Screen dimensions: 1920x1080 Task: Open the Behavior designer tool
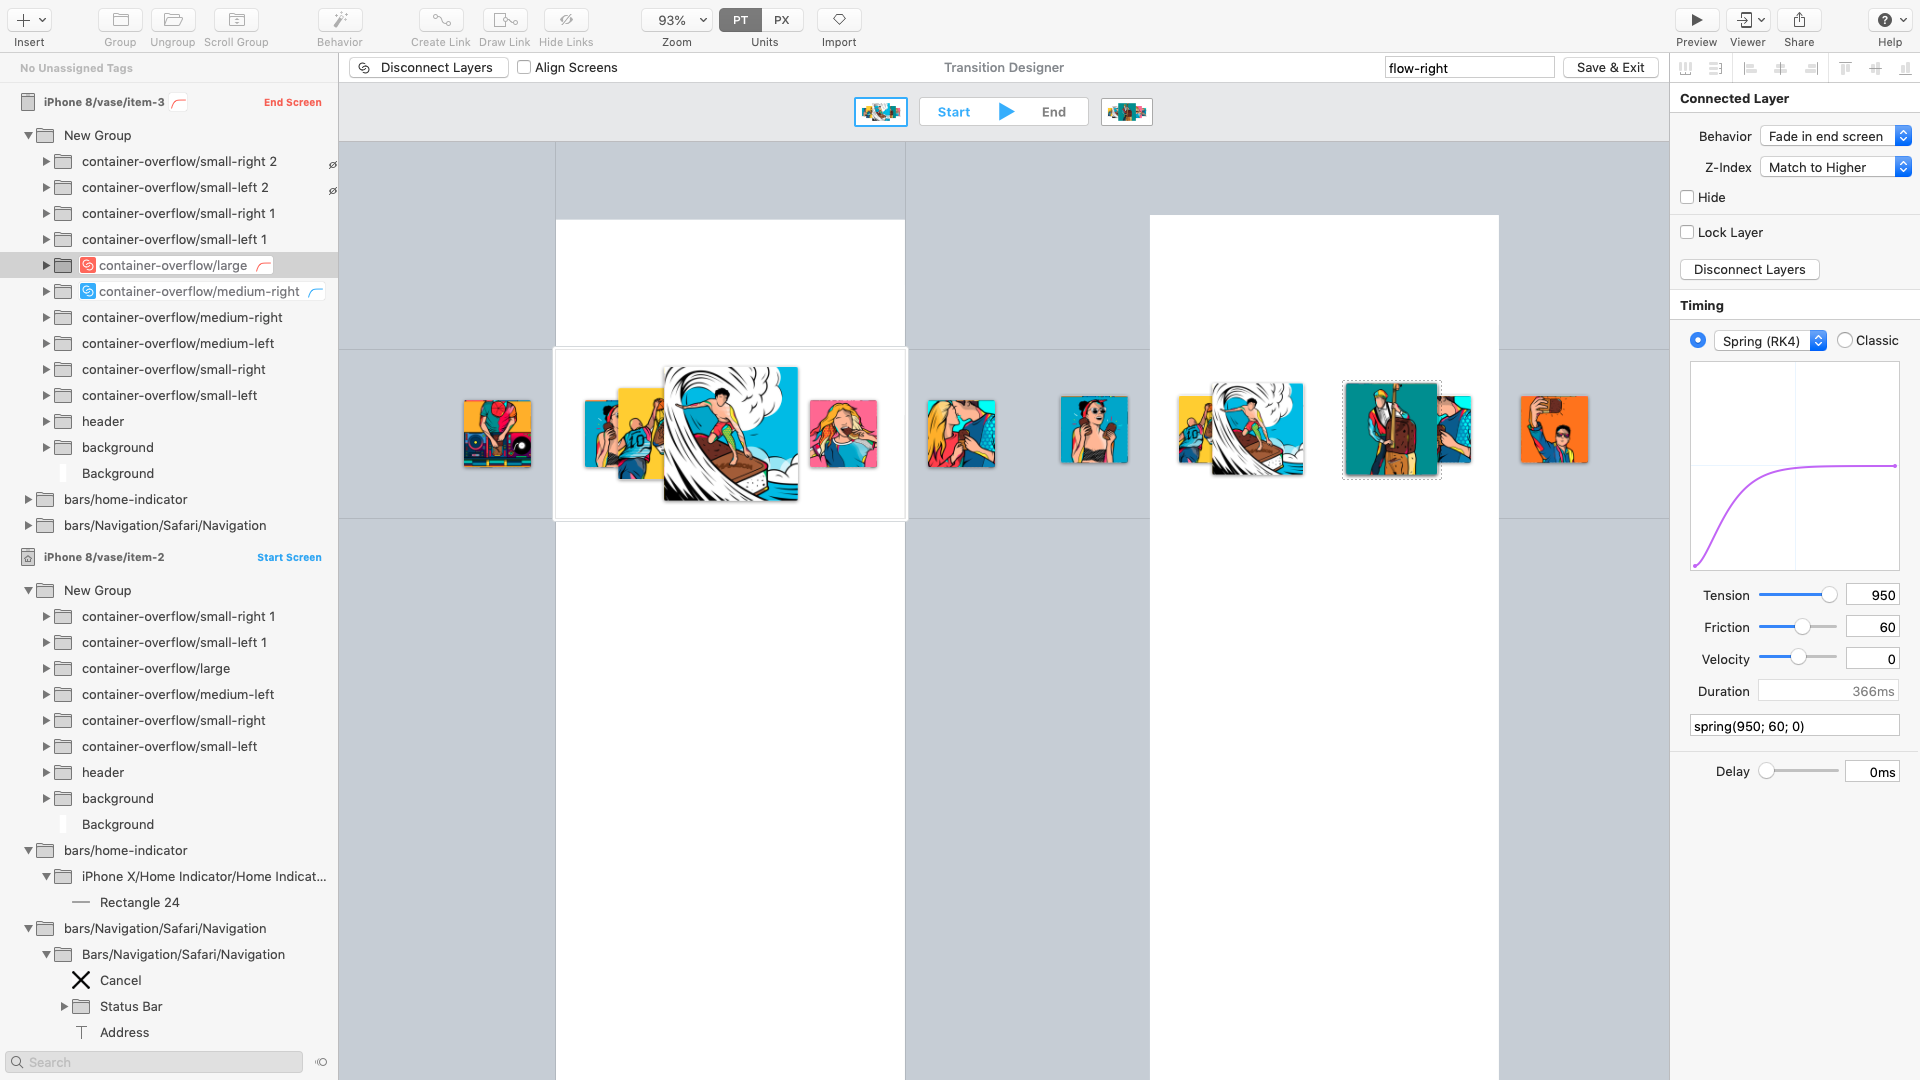pos(340,20)
